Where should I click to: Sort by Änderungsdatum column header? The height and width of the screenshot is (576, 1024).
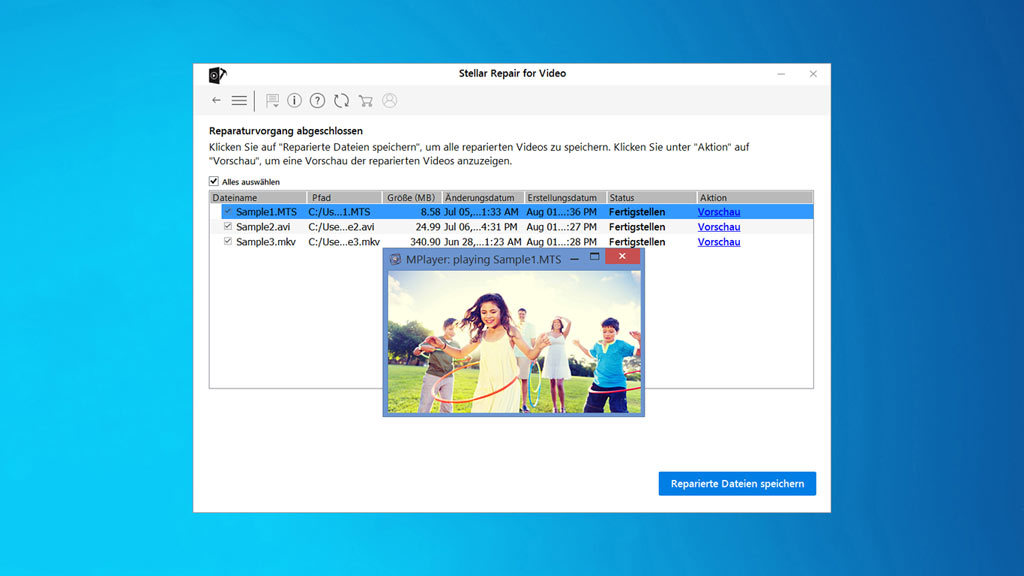point(483,197)
